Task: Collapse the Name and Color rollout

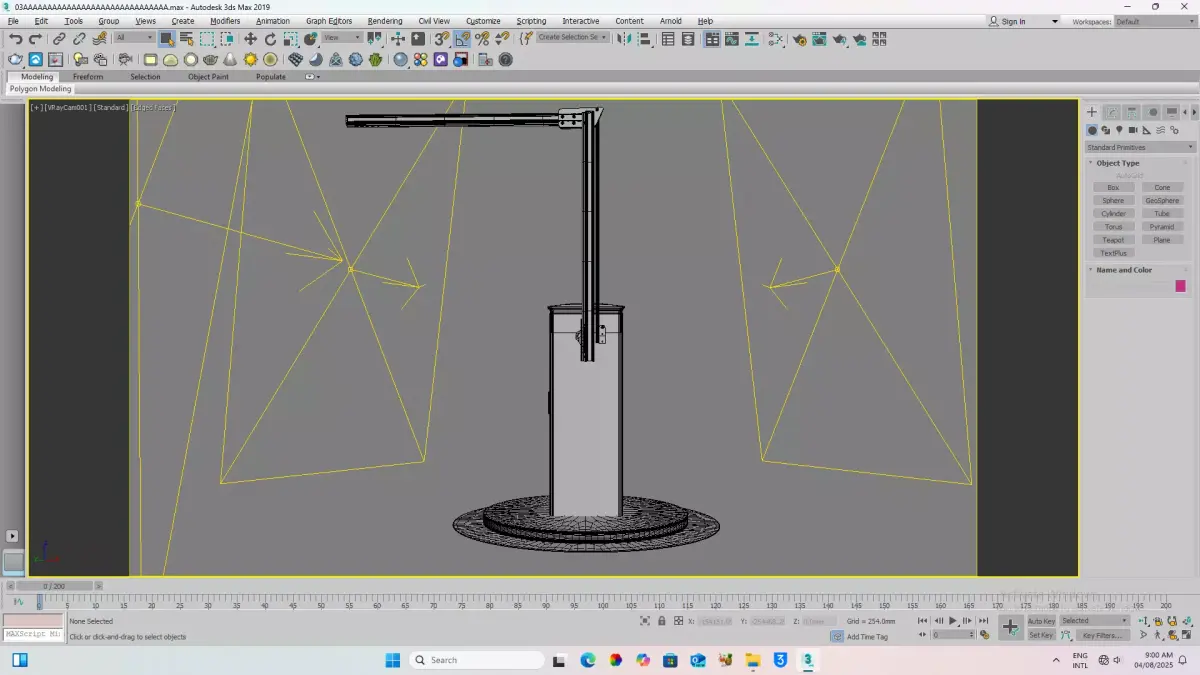Action: point(1123,270)
